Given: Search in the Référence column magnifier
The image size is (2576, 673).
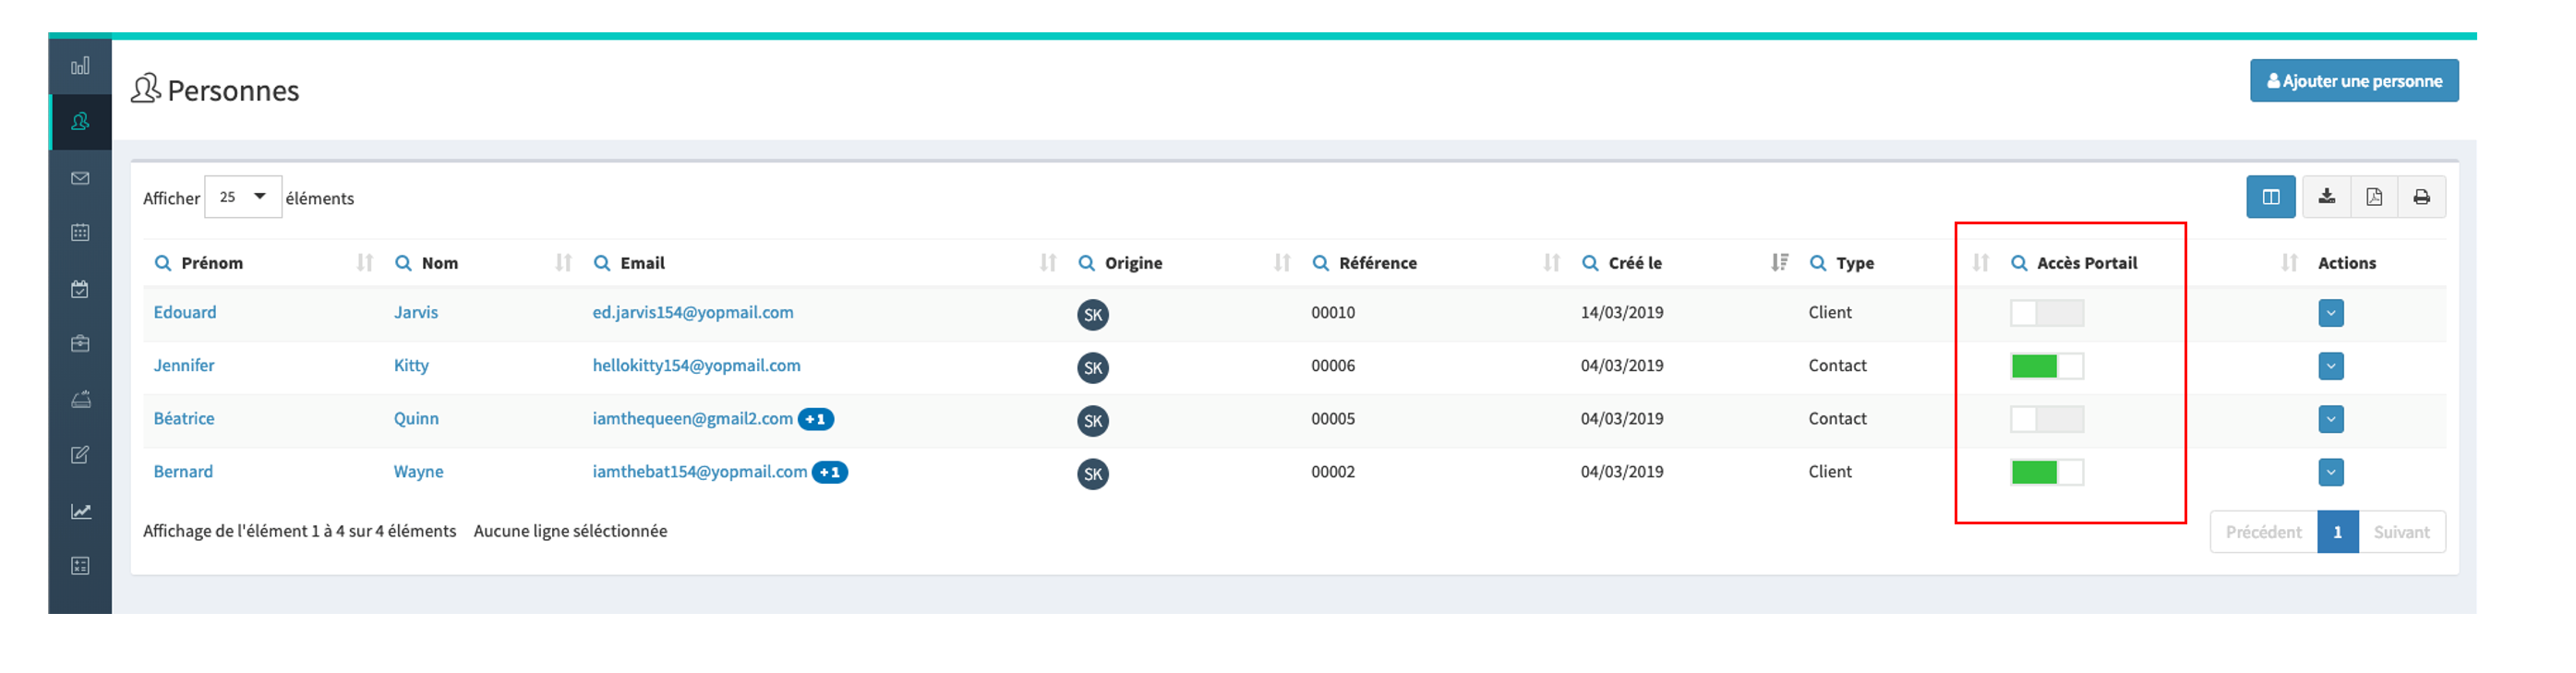Looking at the screenshot, I should coord(1321,263).
